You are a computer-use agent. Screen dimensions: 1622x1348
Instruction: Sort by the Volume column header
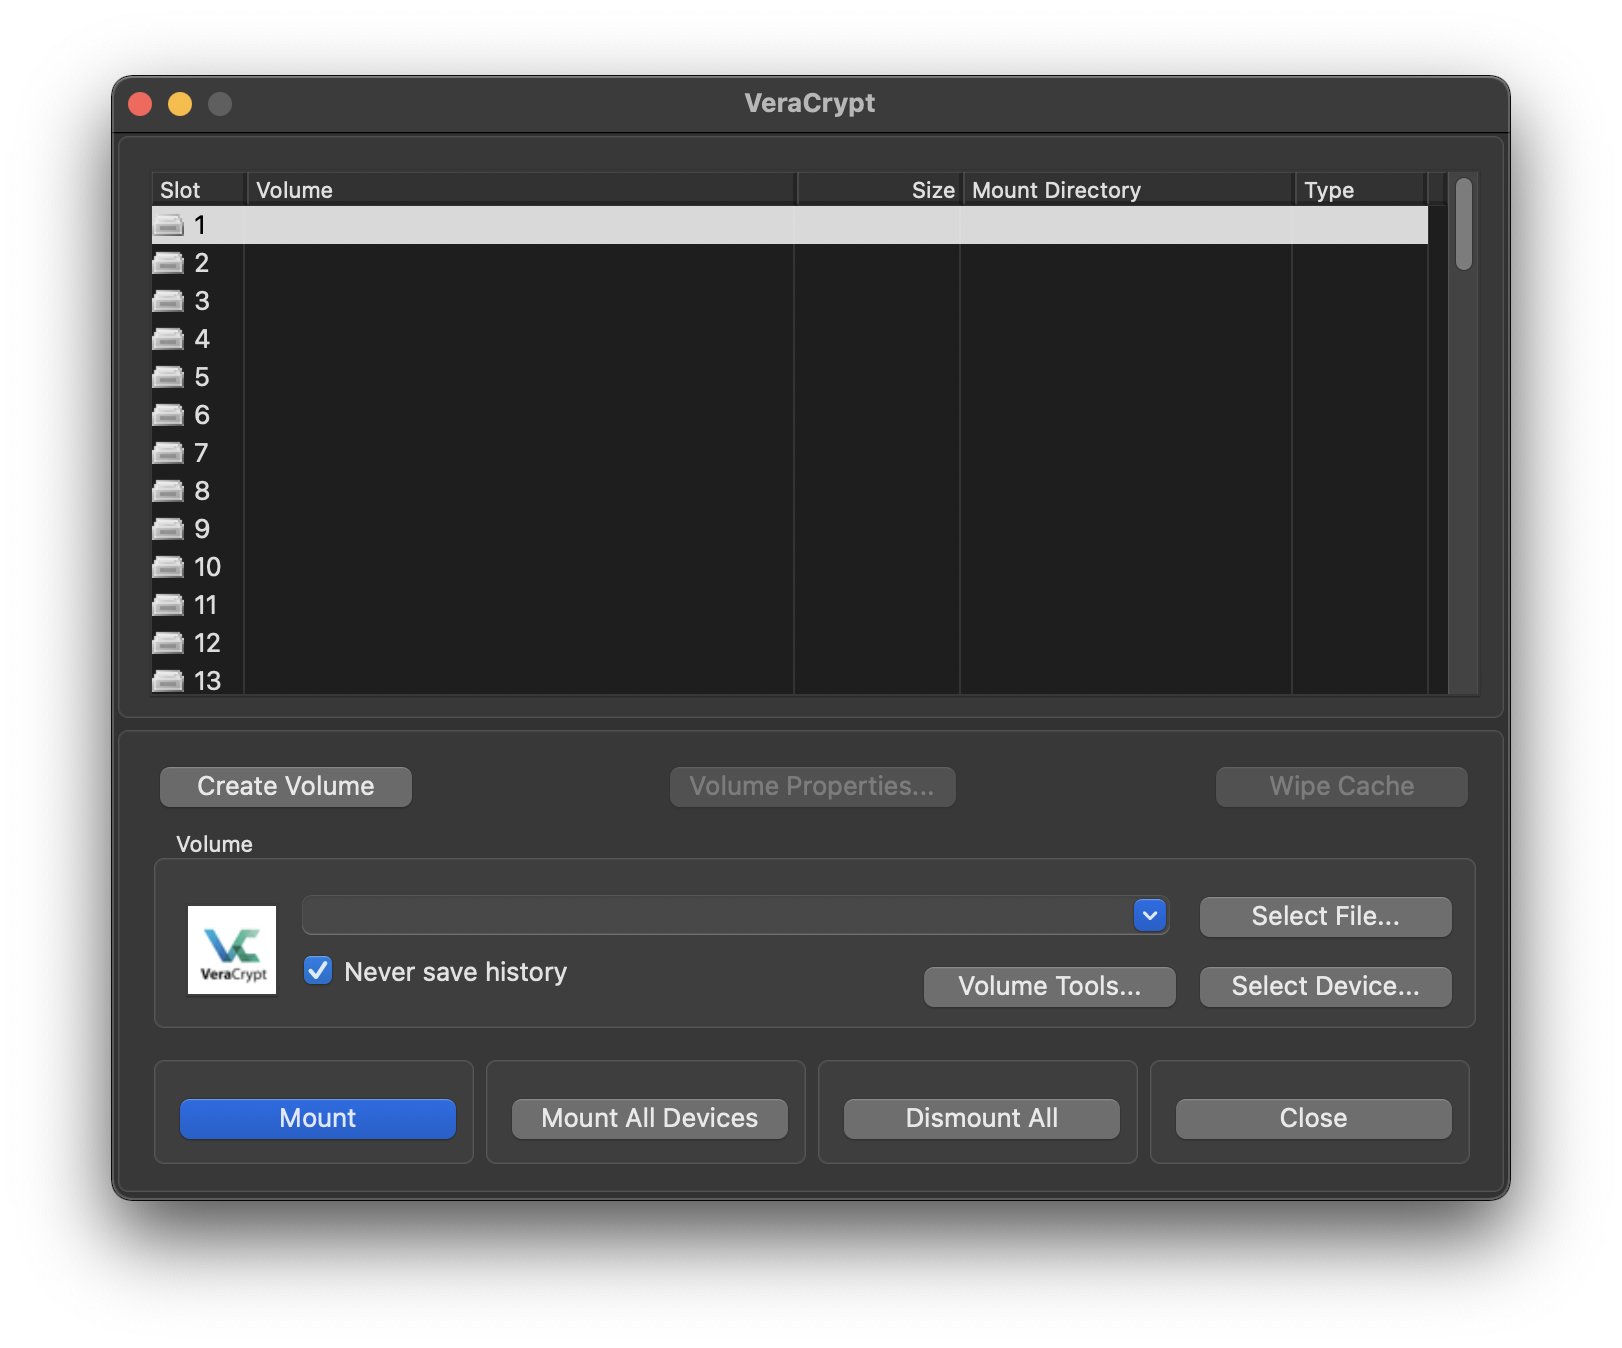pyautogui.click(x=521, y=190)
